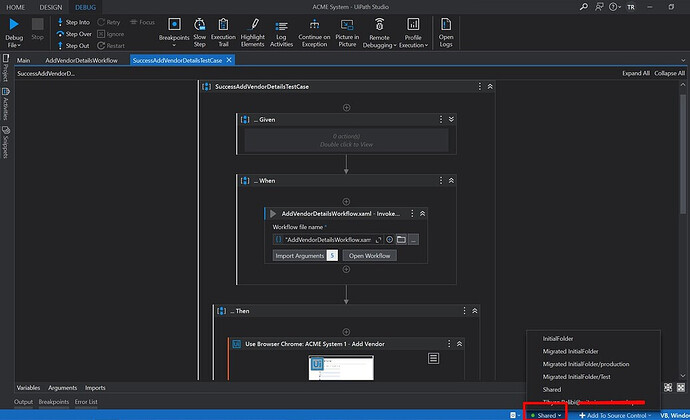Image resolution: width=690 pixels, height=420 pixels.
Task: Open options menu of Invoke workflow activity
Action: coord(412,214)
